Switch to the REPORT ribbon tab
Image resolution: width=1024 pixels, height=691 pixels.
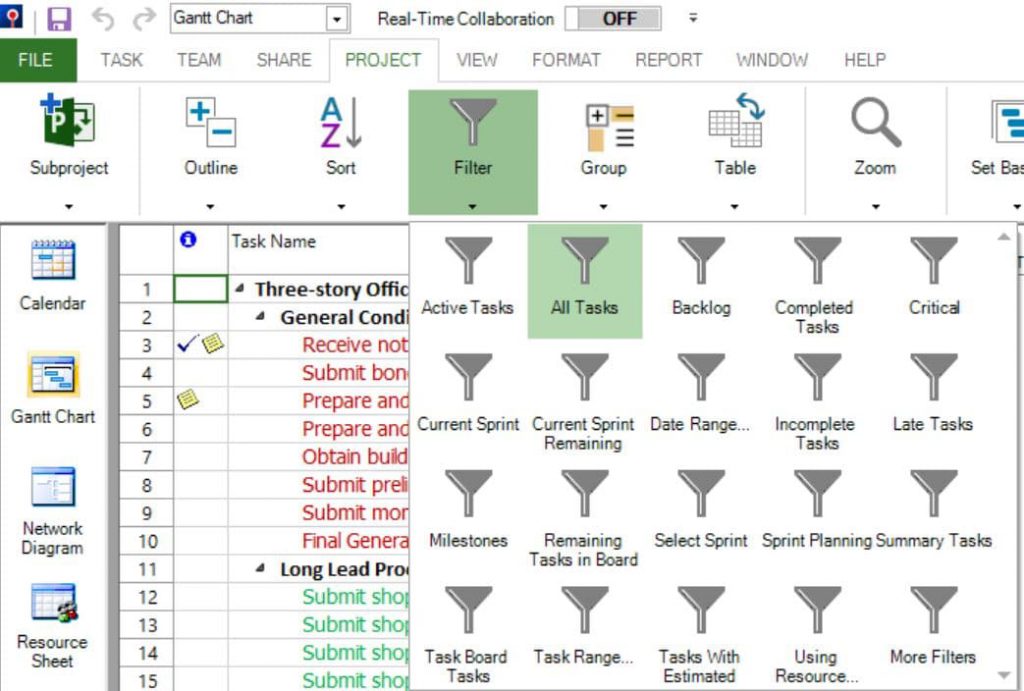[x=667, y=60]
